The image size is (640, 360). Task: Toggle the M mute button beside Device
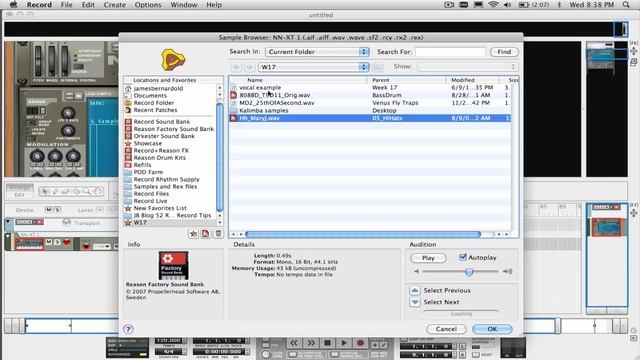(x=49, y=209)
